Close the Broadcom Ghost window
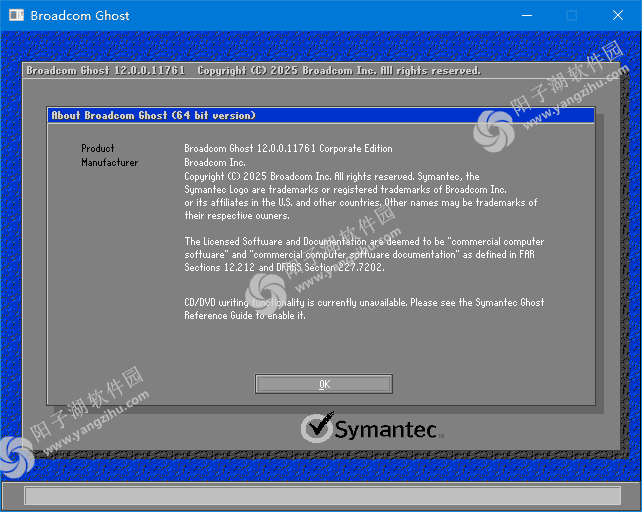 pos(617,16)
